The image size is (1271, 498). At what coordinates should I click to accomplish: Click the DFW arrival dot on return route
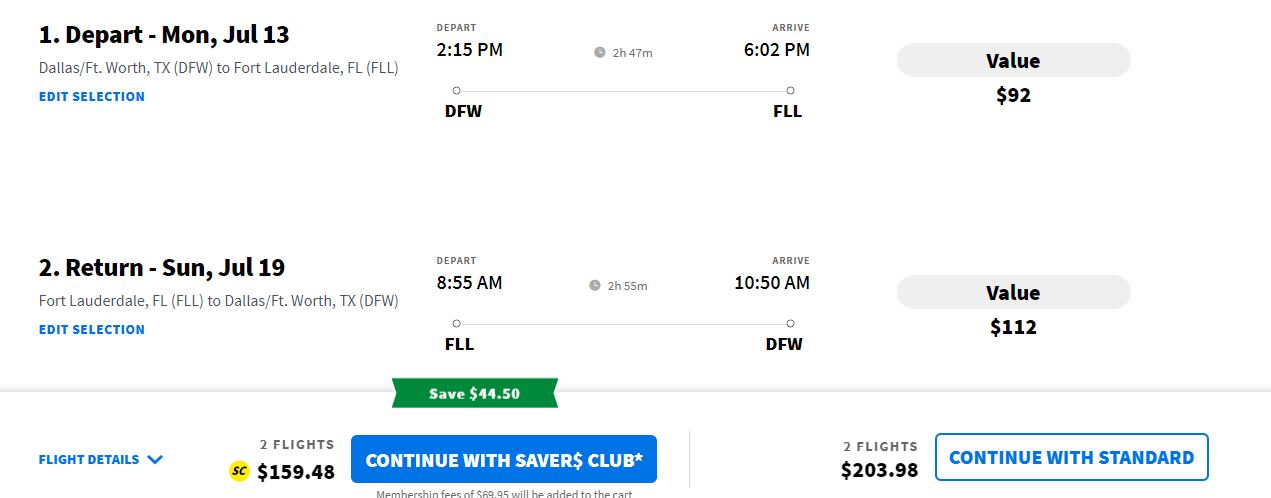pos(790,324)
